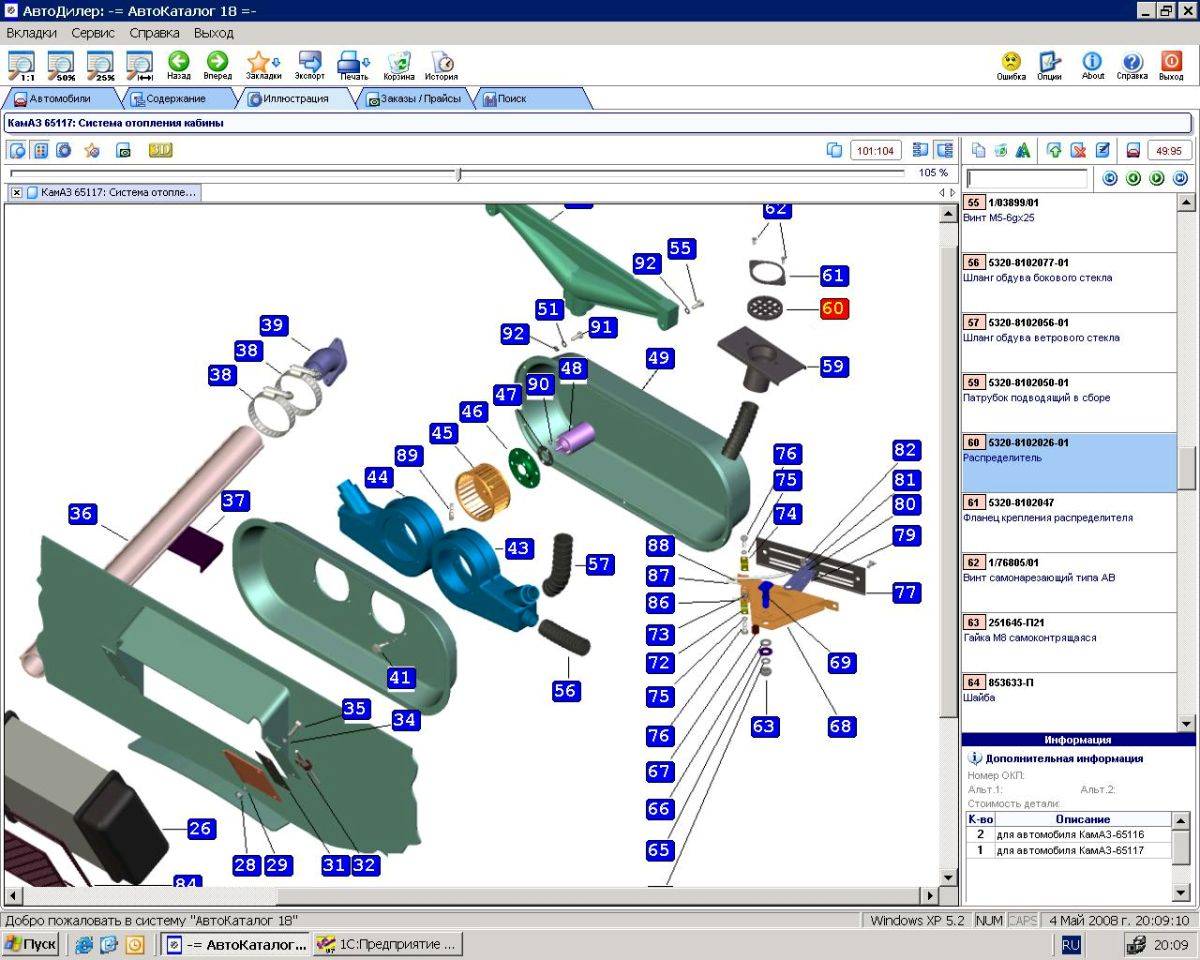This screenshot has width=1200, height=960.
Task: Toggle the highlighted second list layout icon
Action: [943, 150]
